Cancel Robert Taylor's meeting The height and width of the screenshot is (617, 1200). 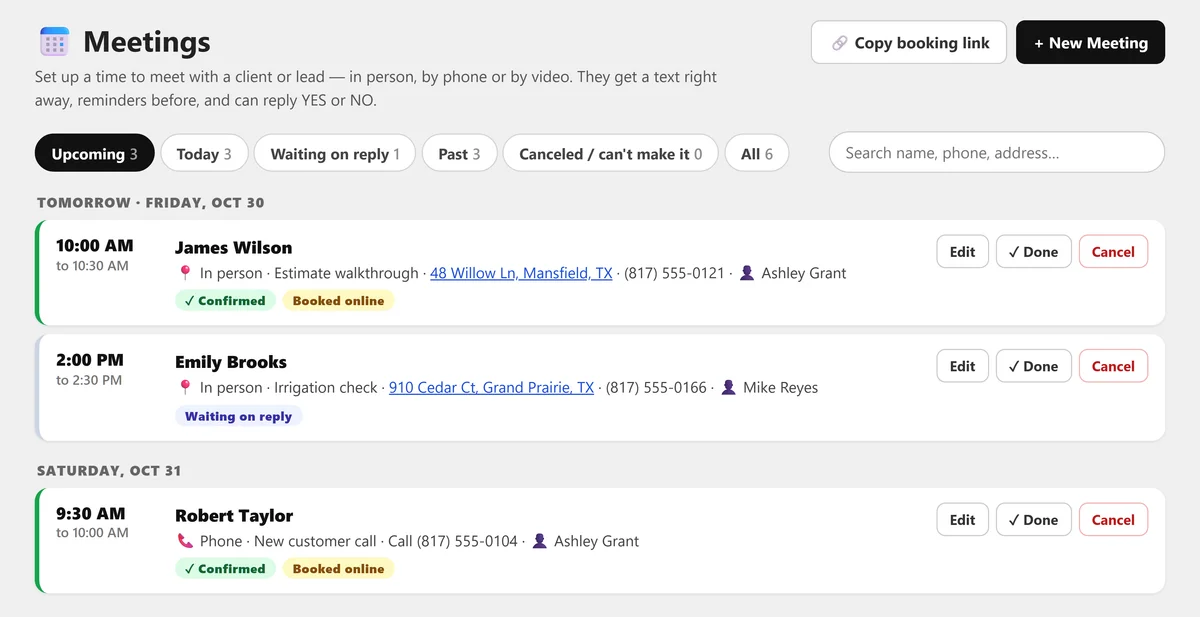[x=1113, y=520]
